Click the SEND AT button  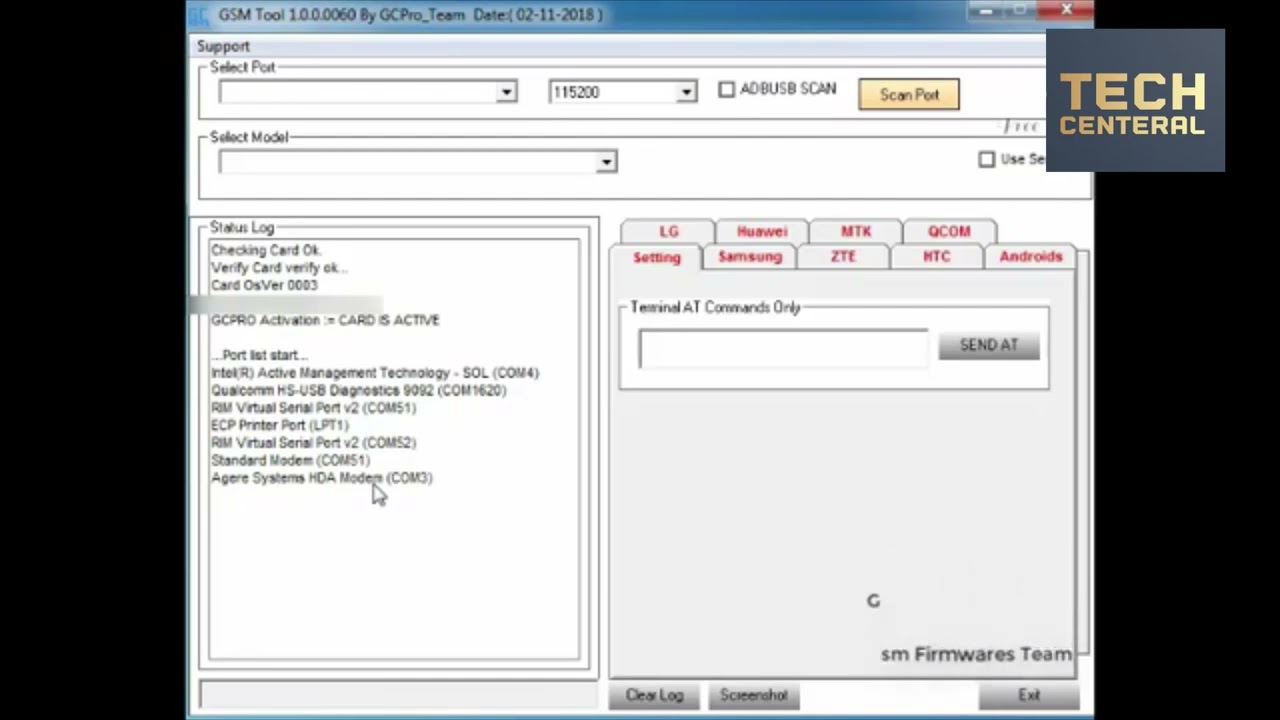989,345
